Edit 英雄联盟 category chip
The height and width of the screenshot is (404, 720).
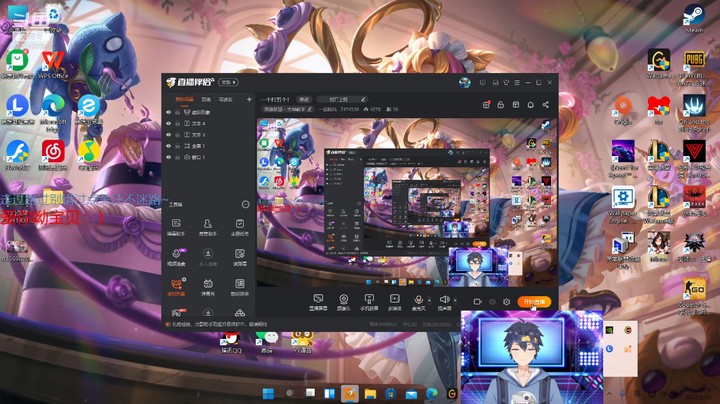pos(287,109)
